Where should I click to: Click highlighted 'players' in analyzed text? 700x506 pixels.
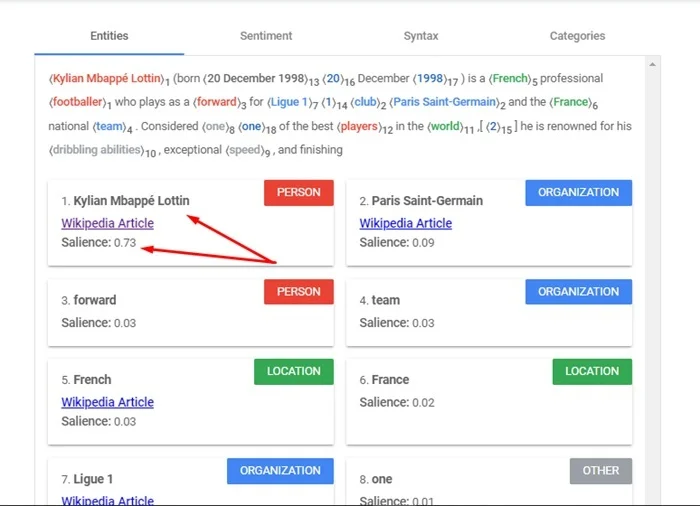click(359, 126)
